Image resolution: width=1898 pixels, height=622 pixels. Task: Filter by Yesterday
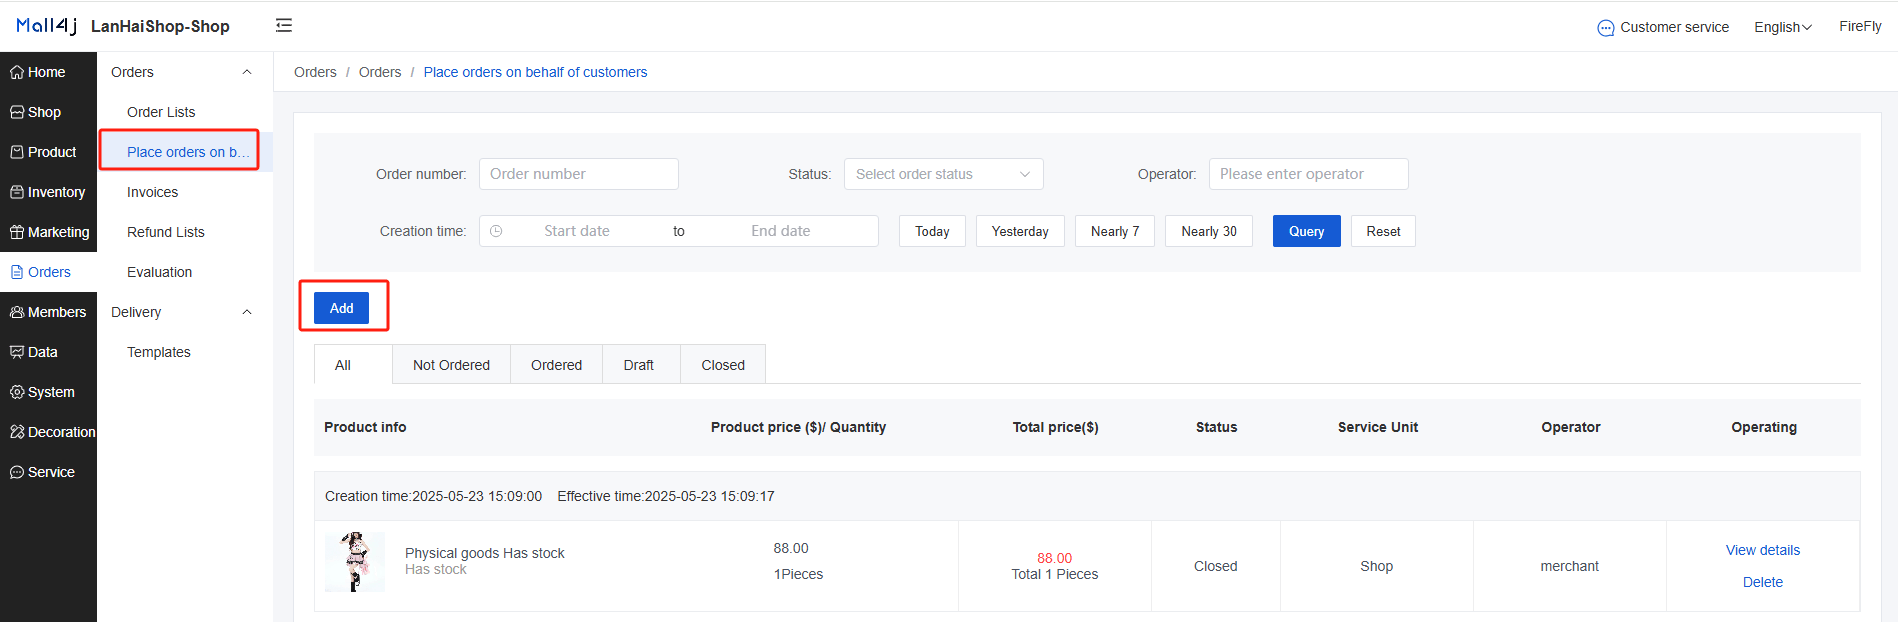tap(1020, 231)
